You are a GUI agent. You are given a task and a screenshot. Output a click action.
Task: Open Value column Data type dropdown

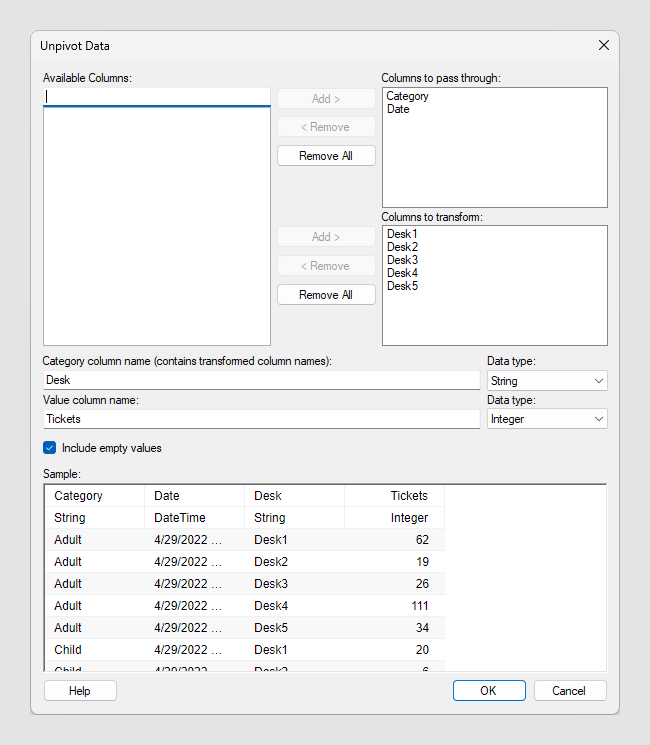point(546,419)
